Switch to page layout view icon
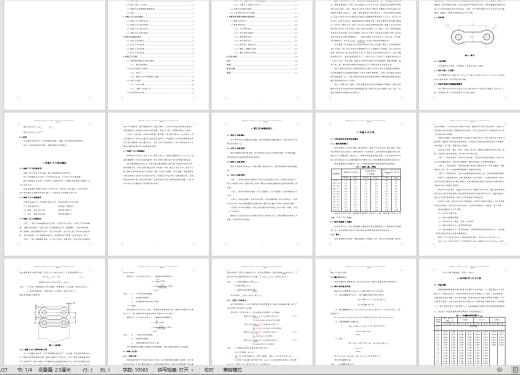Image resolution: width=520 pixels, height=375 pixels. pos(515,370)
